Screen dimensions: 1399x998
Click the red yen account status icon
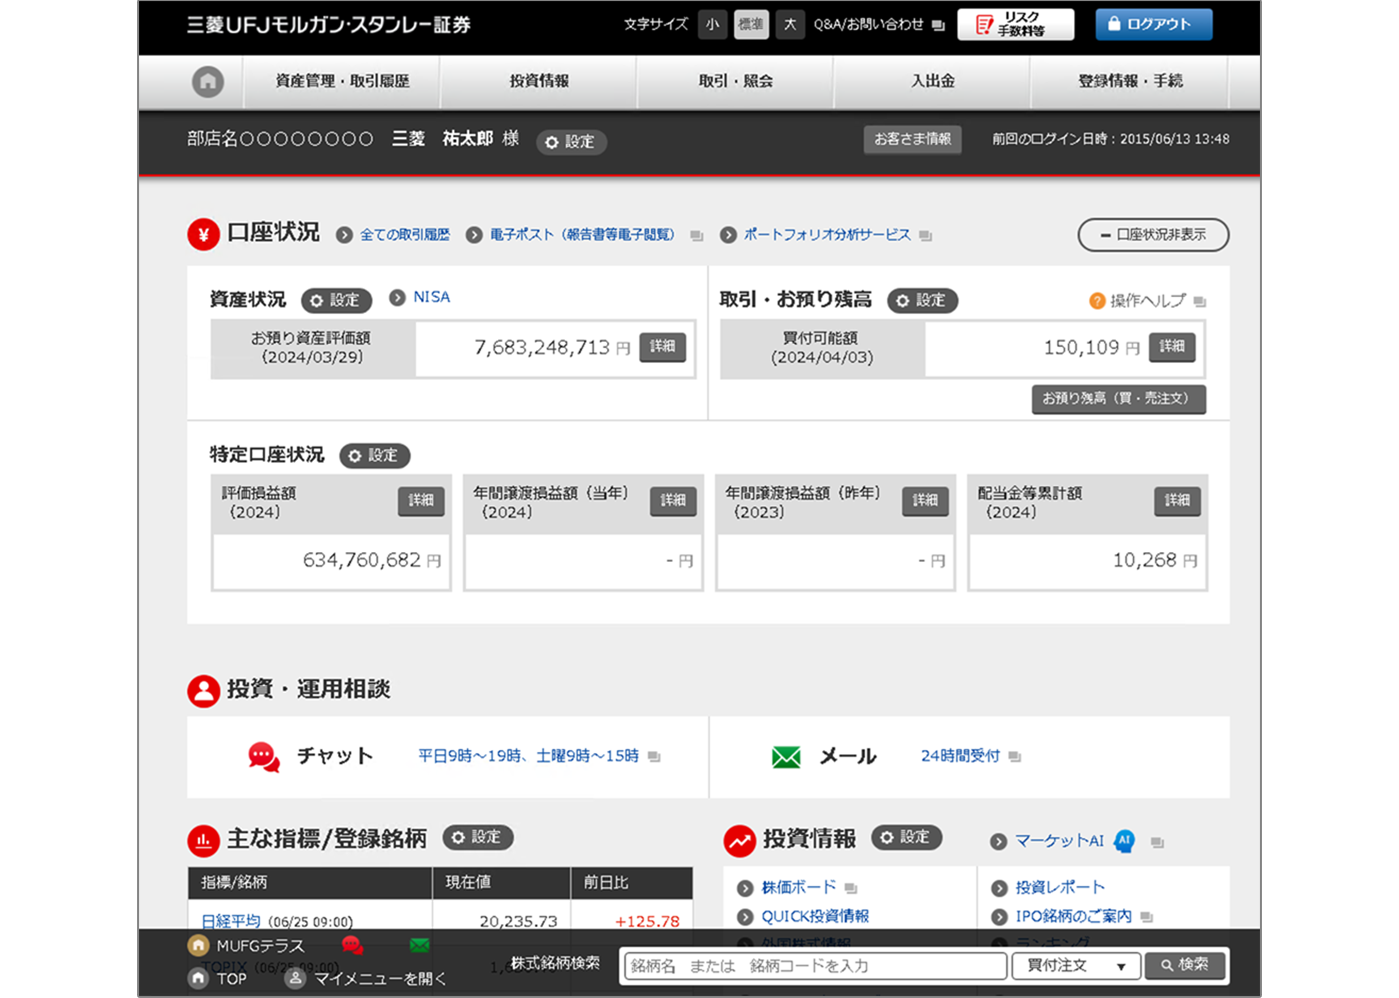coord(204,234)
